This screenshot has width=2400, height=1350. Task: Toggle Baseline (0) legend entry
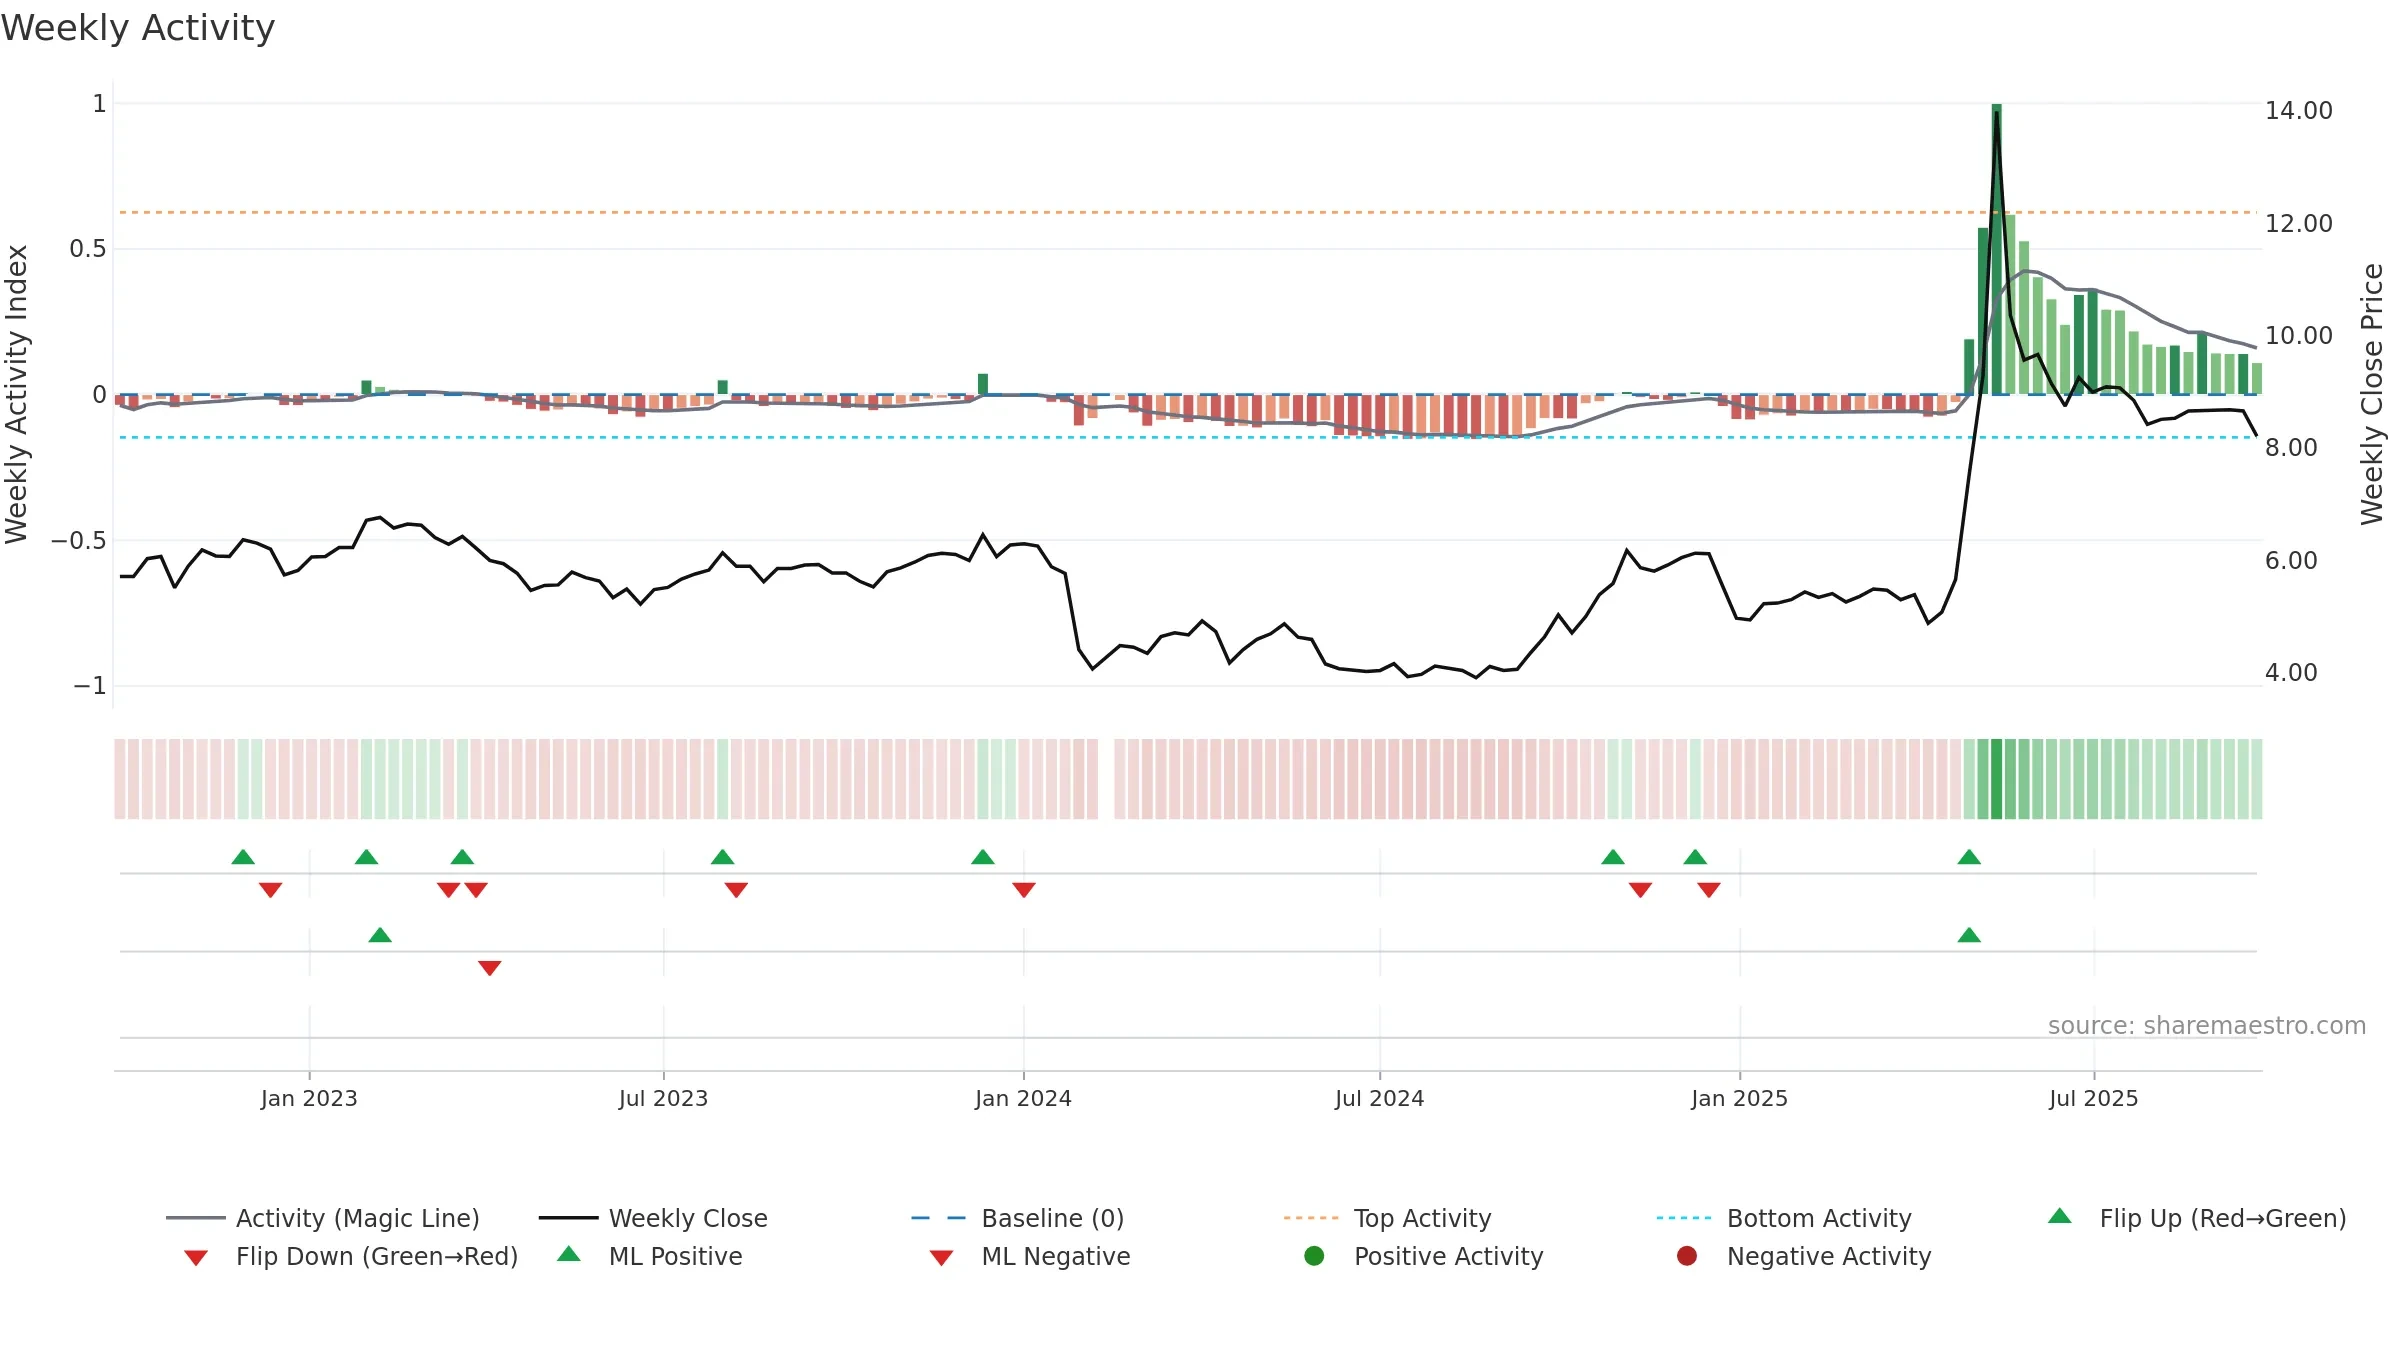[1018, 1218]
